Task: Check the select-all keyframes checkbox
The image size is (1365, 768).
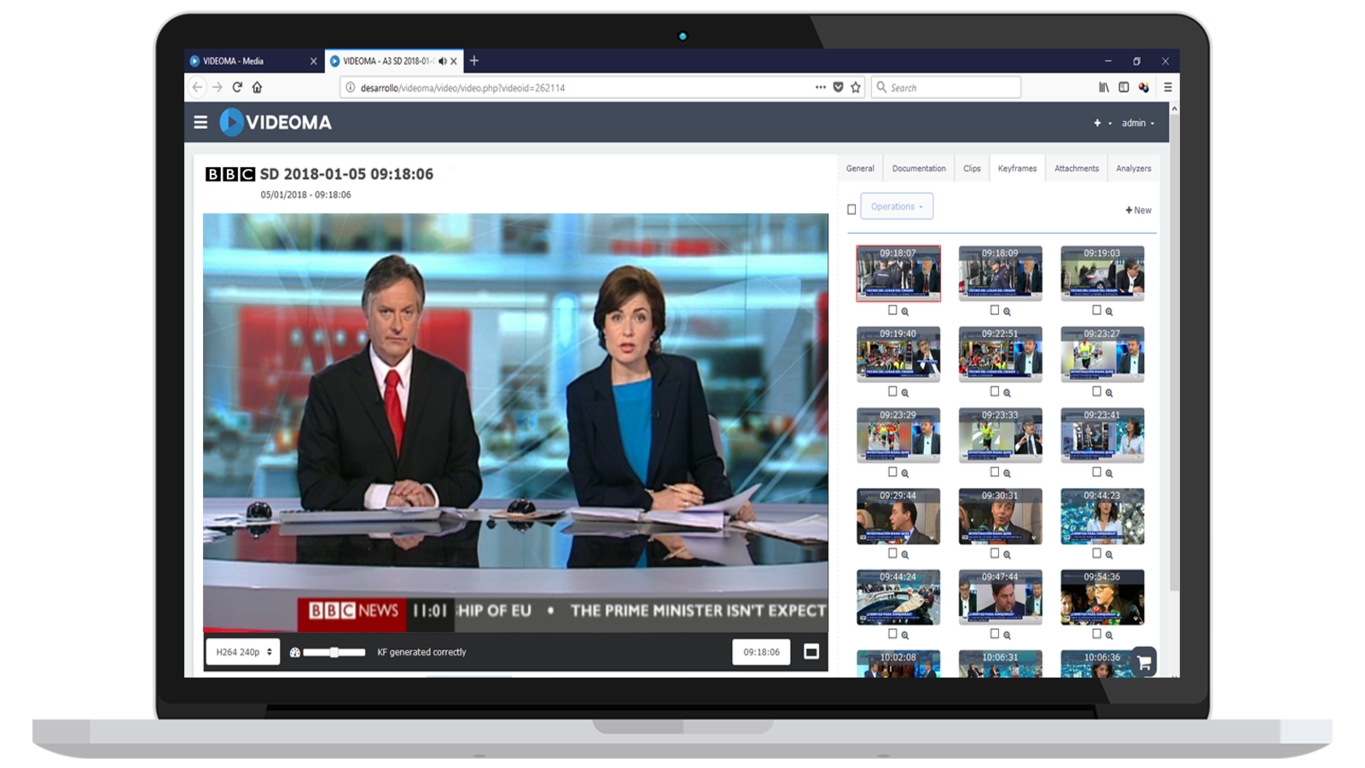Action: tap(852, 209)
